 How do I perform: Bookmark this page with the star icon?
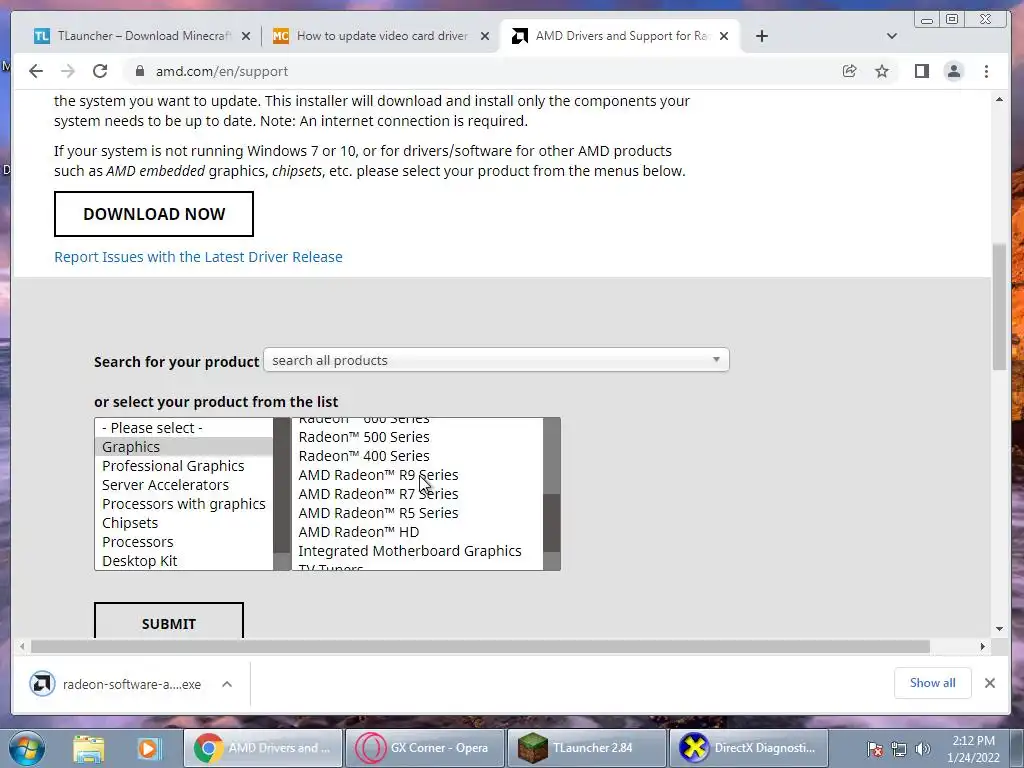(x=882, y=71)
